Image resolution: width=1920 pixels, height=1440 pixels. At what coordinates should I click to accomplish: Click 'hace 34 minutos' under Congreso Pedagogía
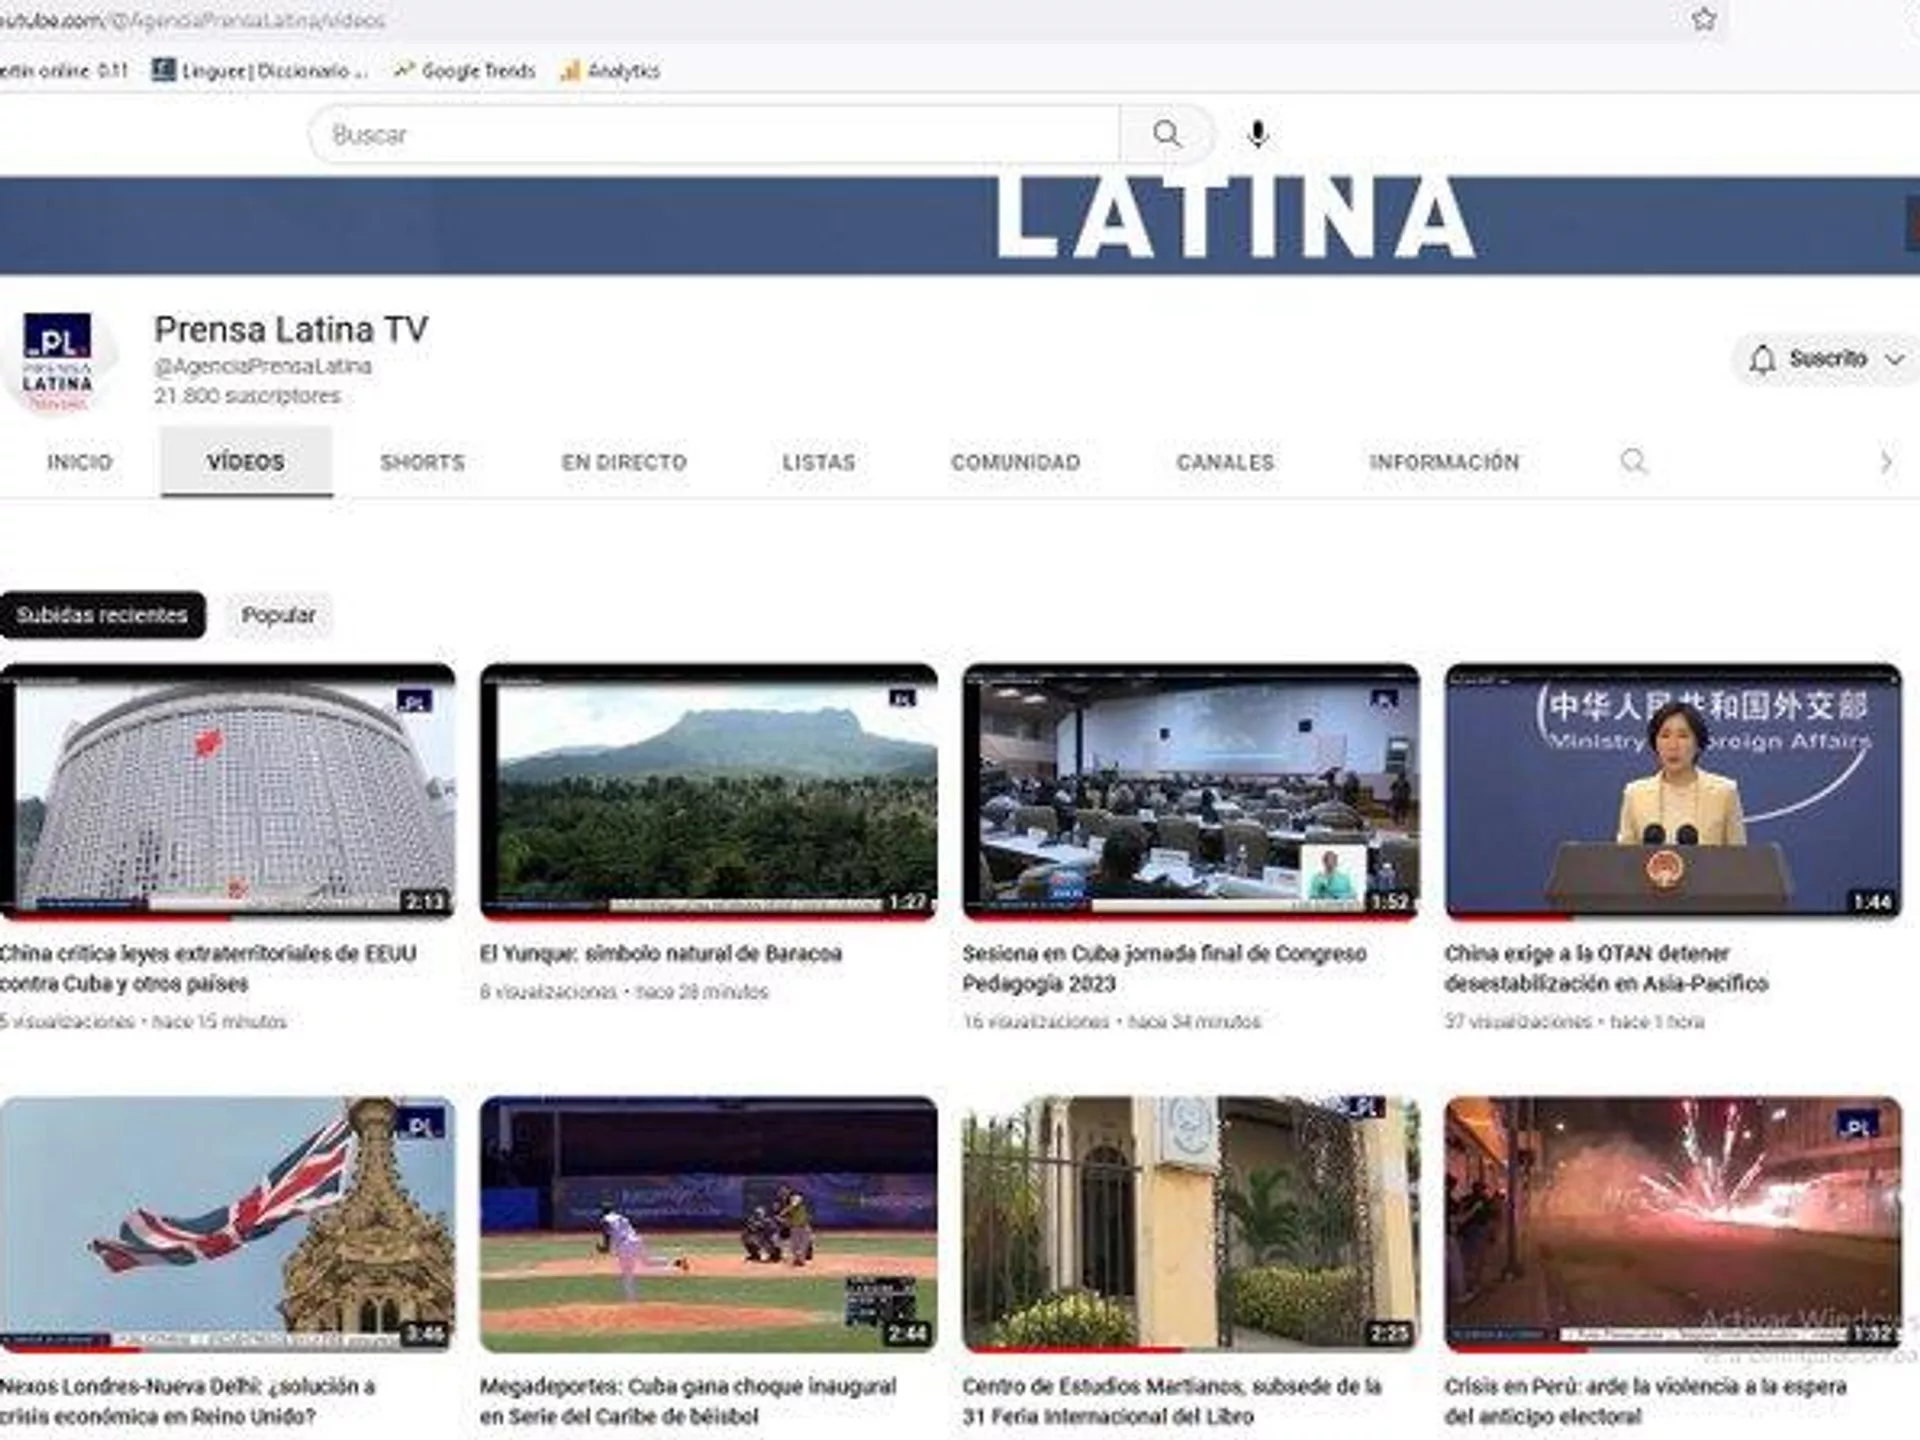[1194, 1022]
